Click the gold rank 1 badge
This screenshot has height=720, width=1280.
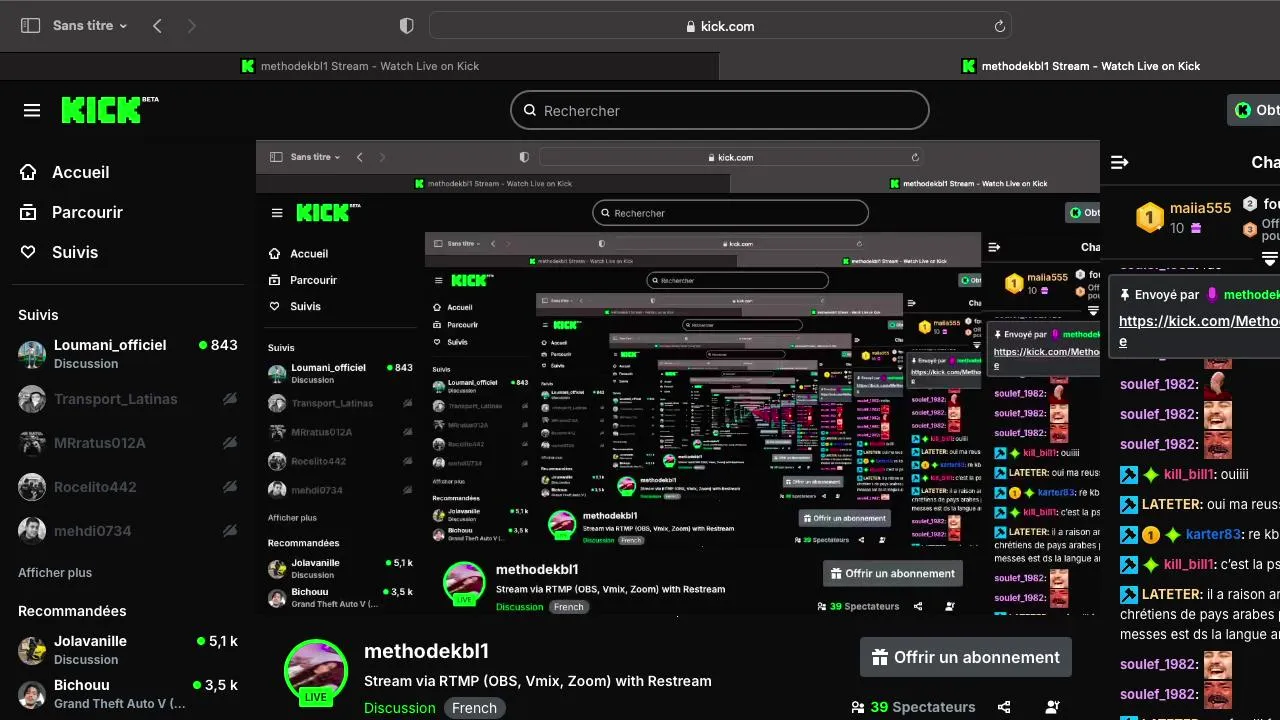coord(1150,217)
